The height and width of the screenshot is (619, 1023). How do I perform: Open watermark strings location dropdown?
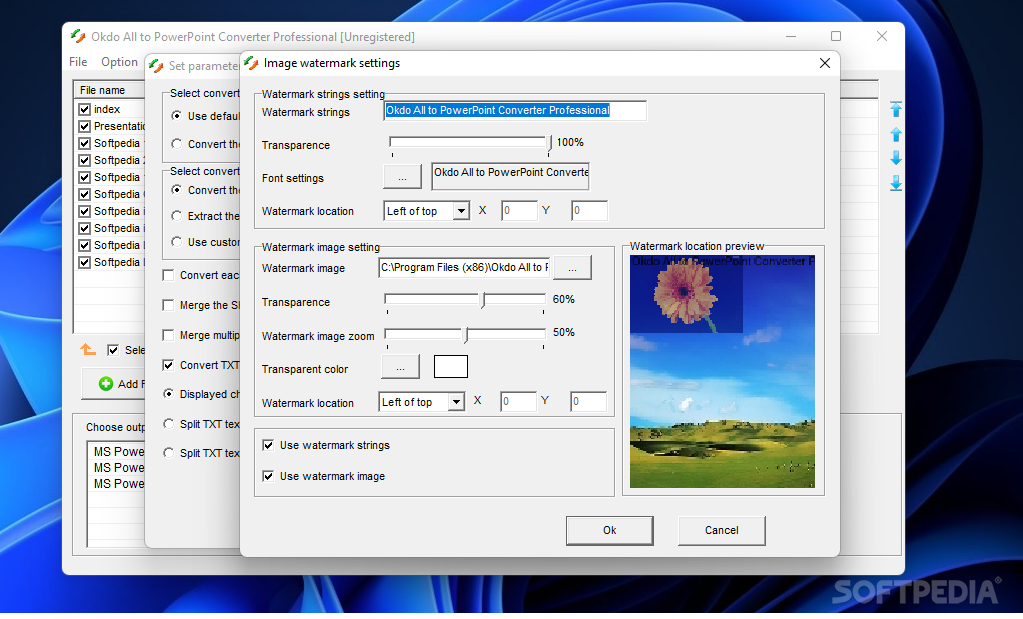tap(462, 211)
